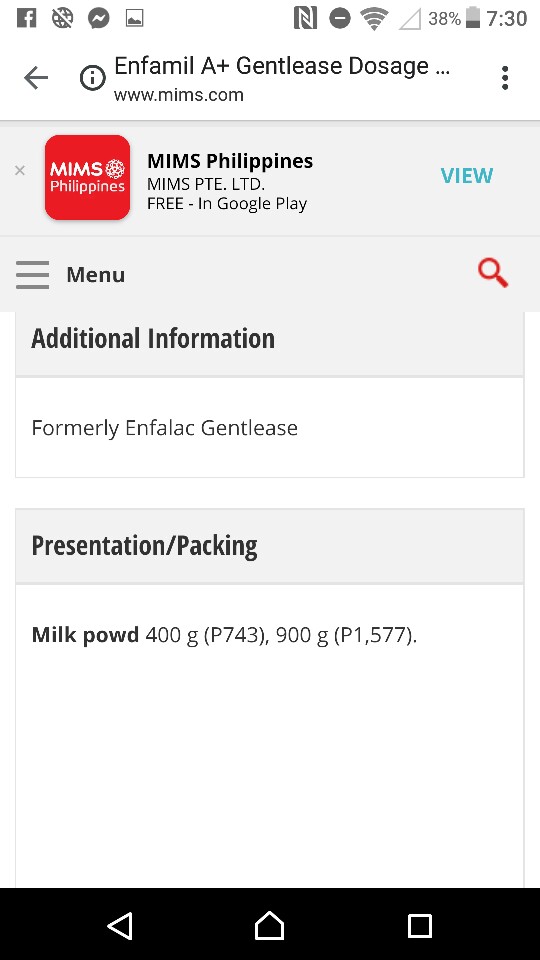540x960 pixels.
Task: Tap the Android recent apps button
Action: (x=419, y=926)
